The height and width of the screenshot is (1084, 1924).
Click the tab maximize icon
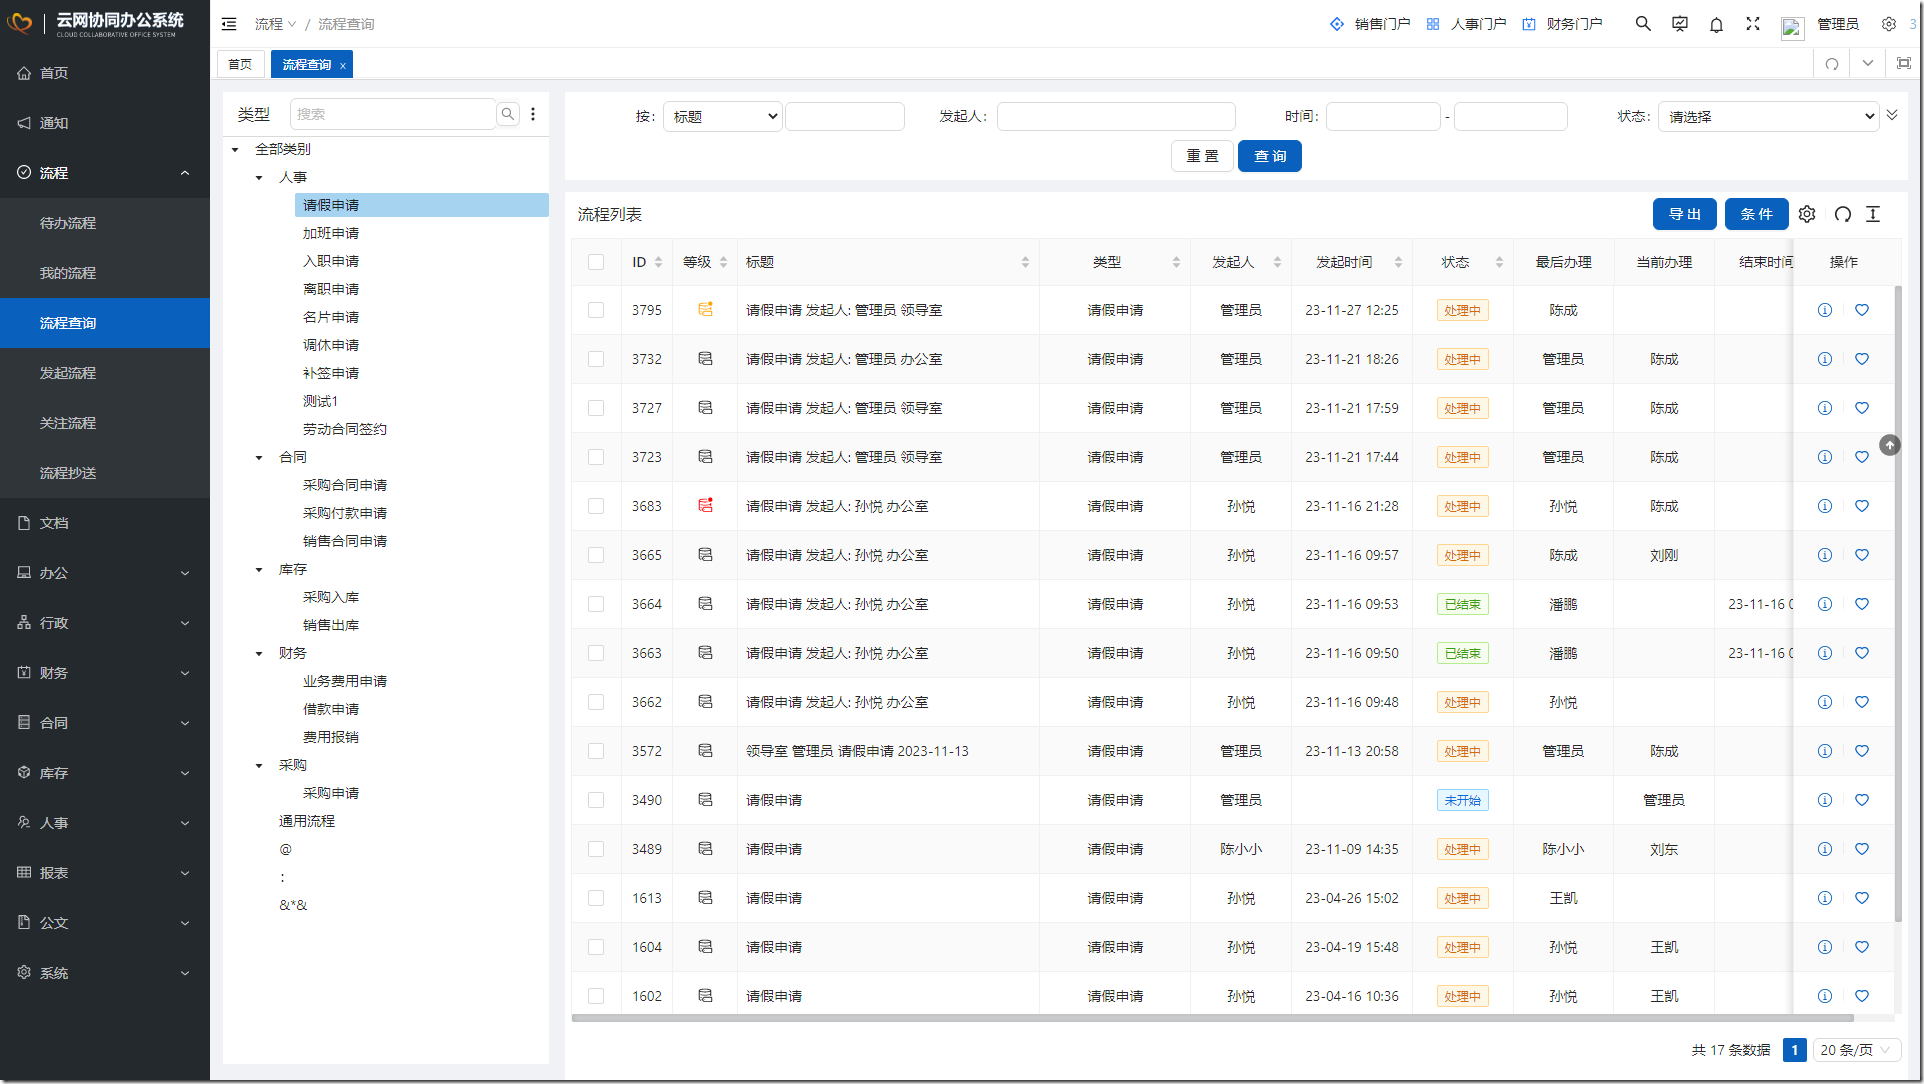1904,64
